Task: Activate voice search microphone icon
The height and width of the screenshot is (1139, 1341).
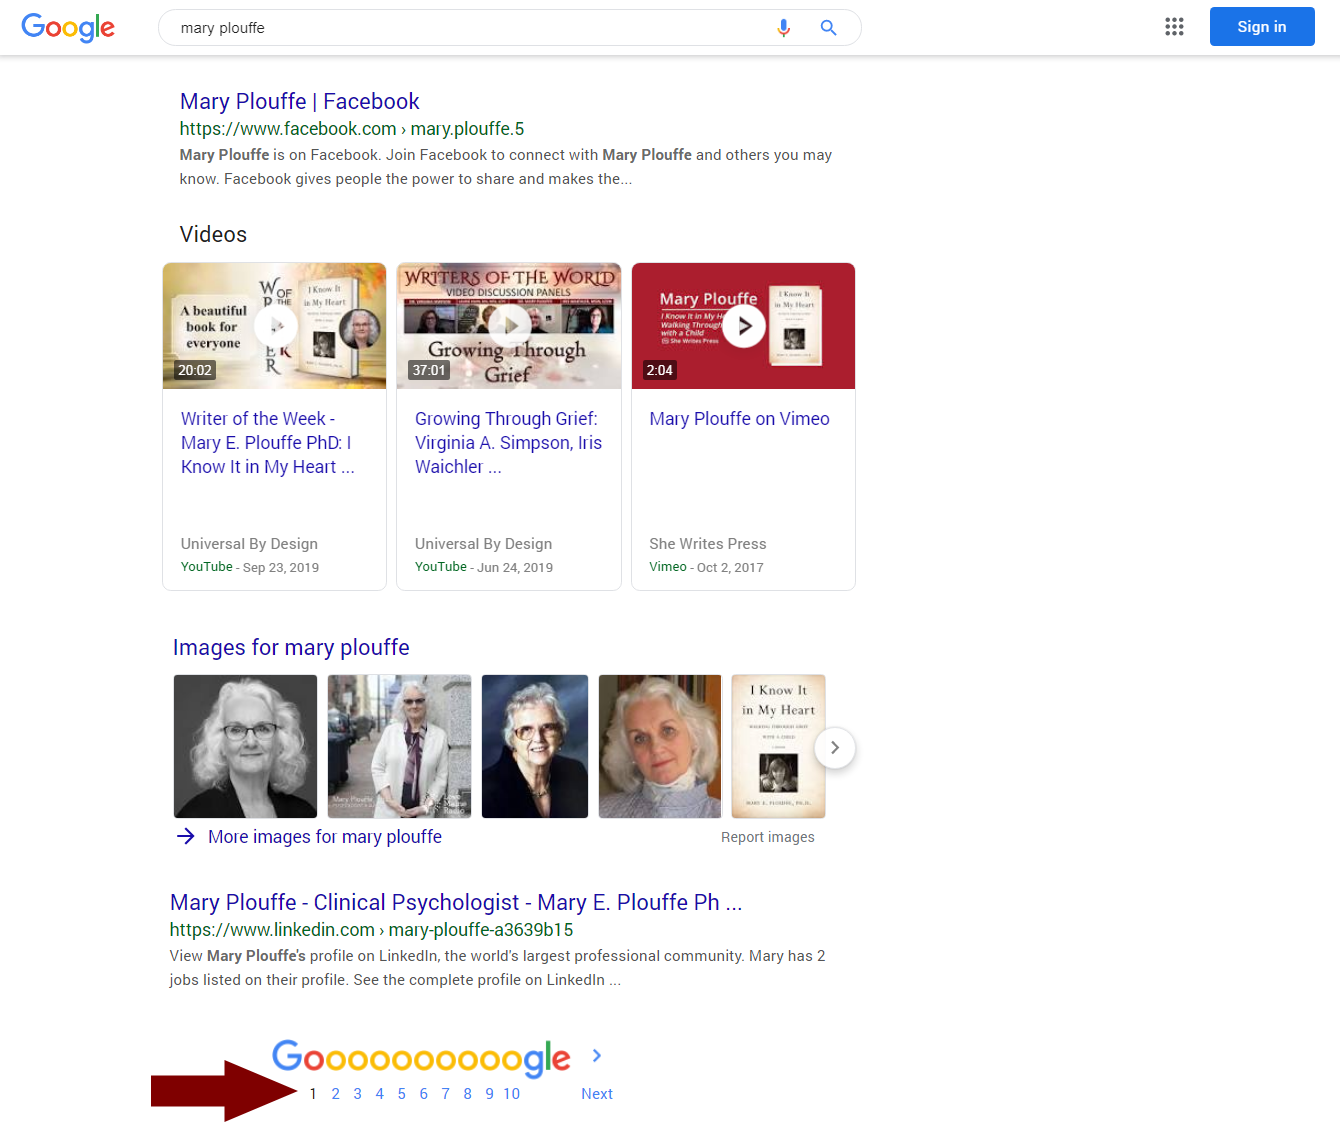Action: [783, 28]
